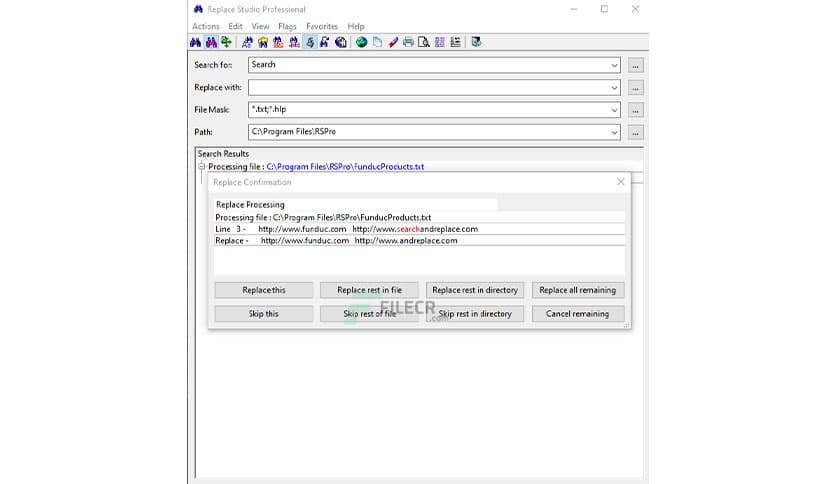This screenshot has width=836, height=484.
Task: Close the Replace Confirmation dialog
Action: click(x=621, y=182)
